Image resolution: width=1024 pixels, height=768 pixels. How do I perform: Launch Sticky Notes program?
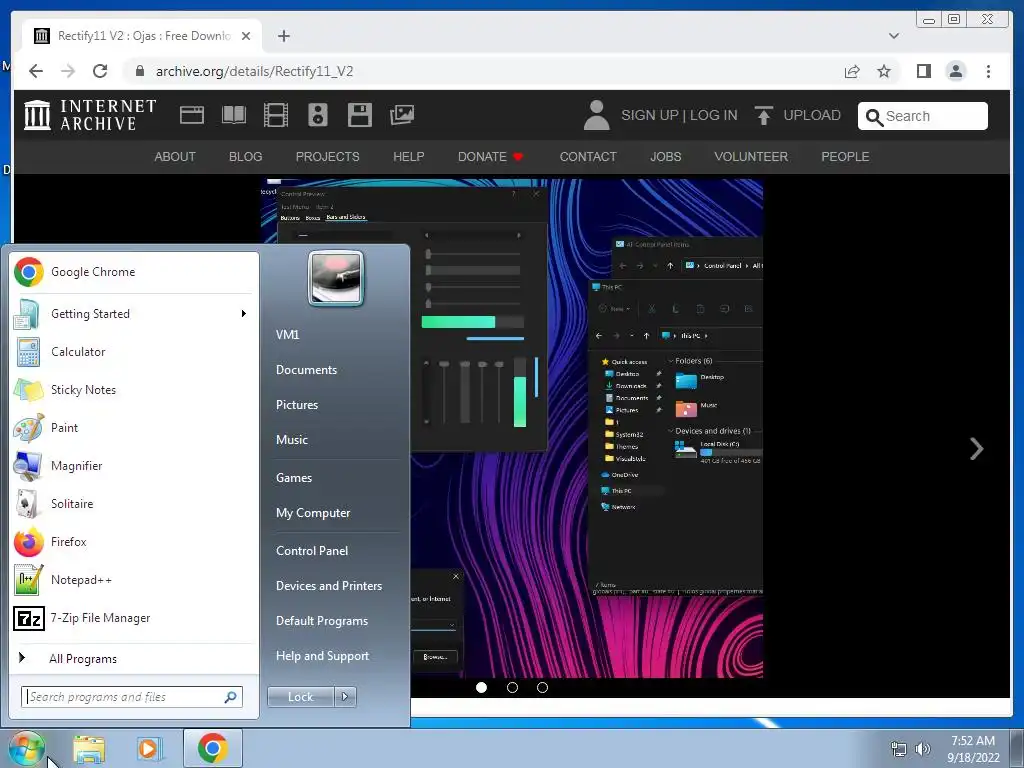click(x=134, y=390)
